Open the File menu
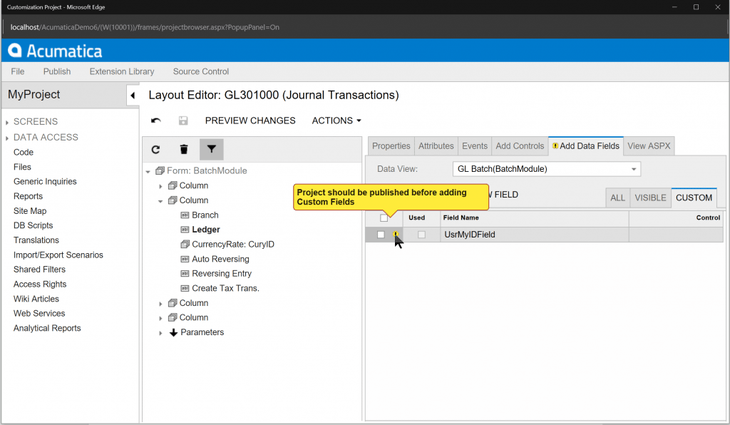The image size is (730, 425). click(x=18, y=71)
